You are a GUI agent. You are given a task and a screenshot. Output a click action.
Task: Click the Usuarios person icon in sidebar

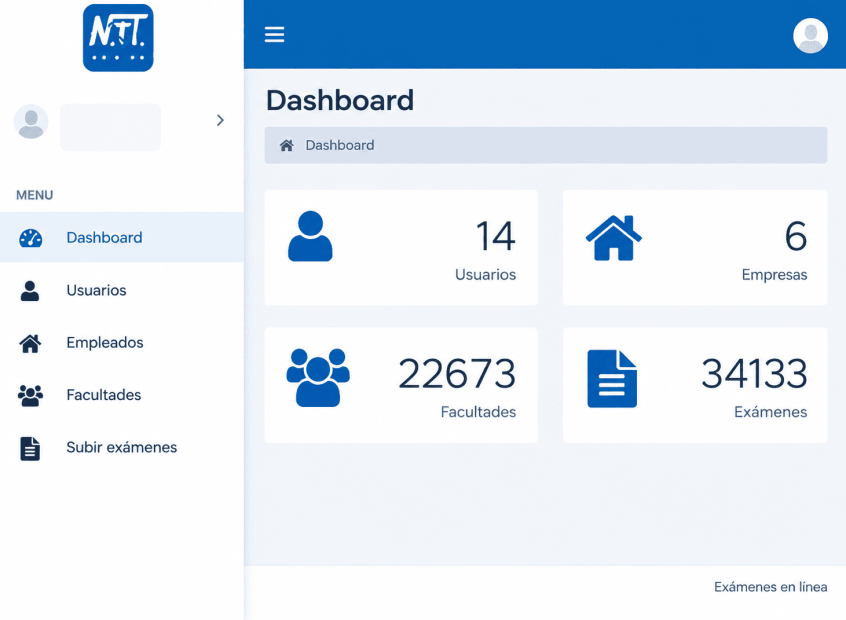[30, 291]
